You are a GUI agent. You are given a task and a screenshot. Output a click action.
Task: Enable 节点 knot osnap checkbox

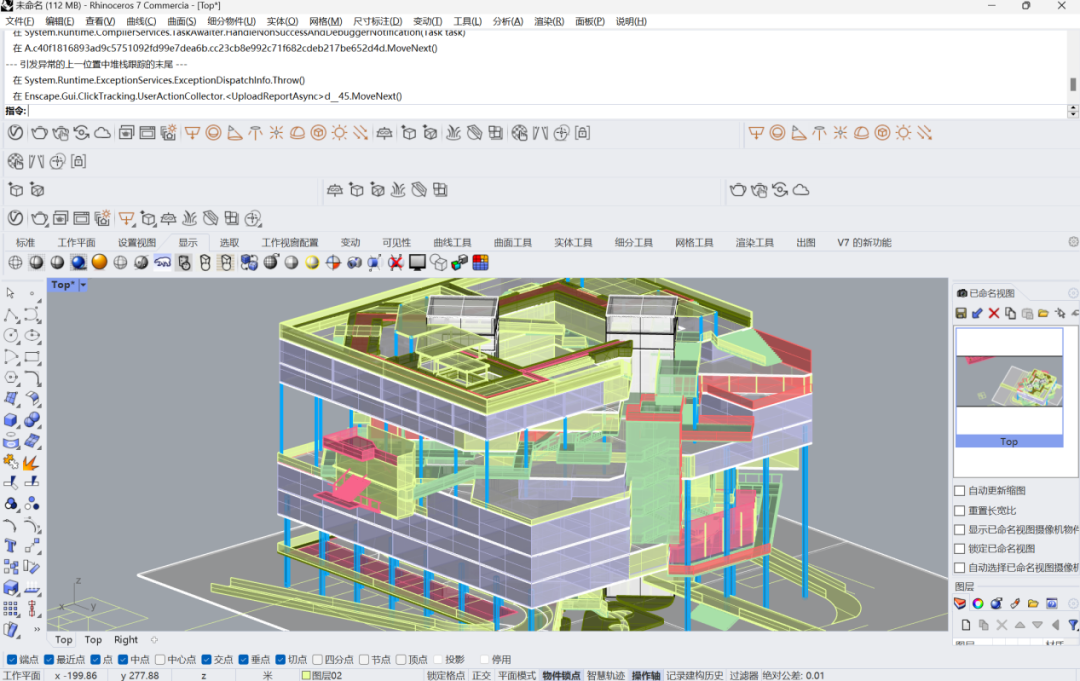[x=364, y=660]
